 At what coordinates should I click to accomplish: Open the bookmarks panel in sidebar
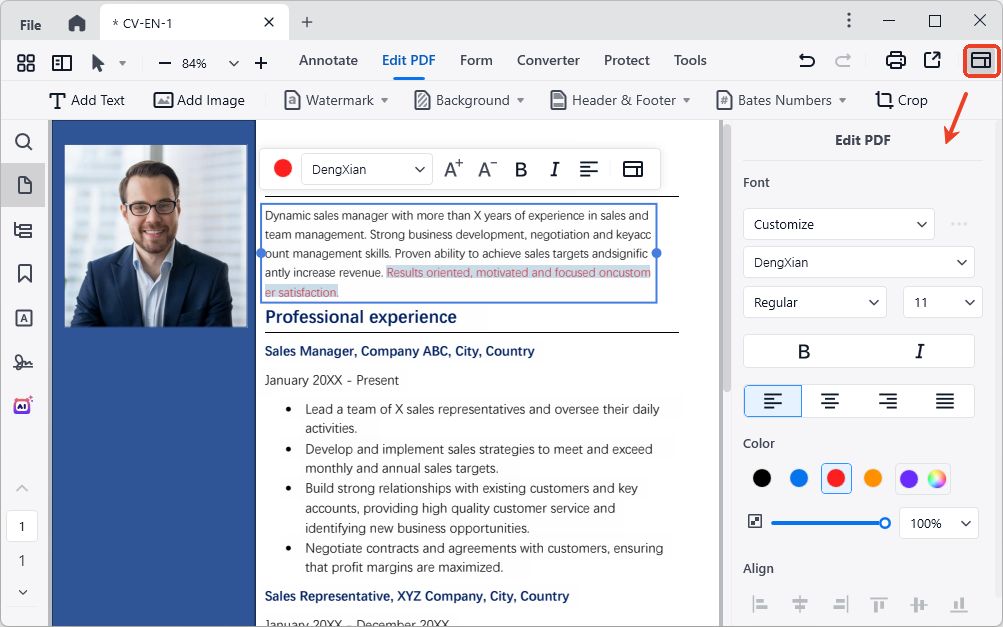(x=24, y=273)
